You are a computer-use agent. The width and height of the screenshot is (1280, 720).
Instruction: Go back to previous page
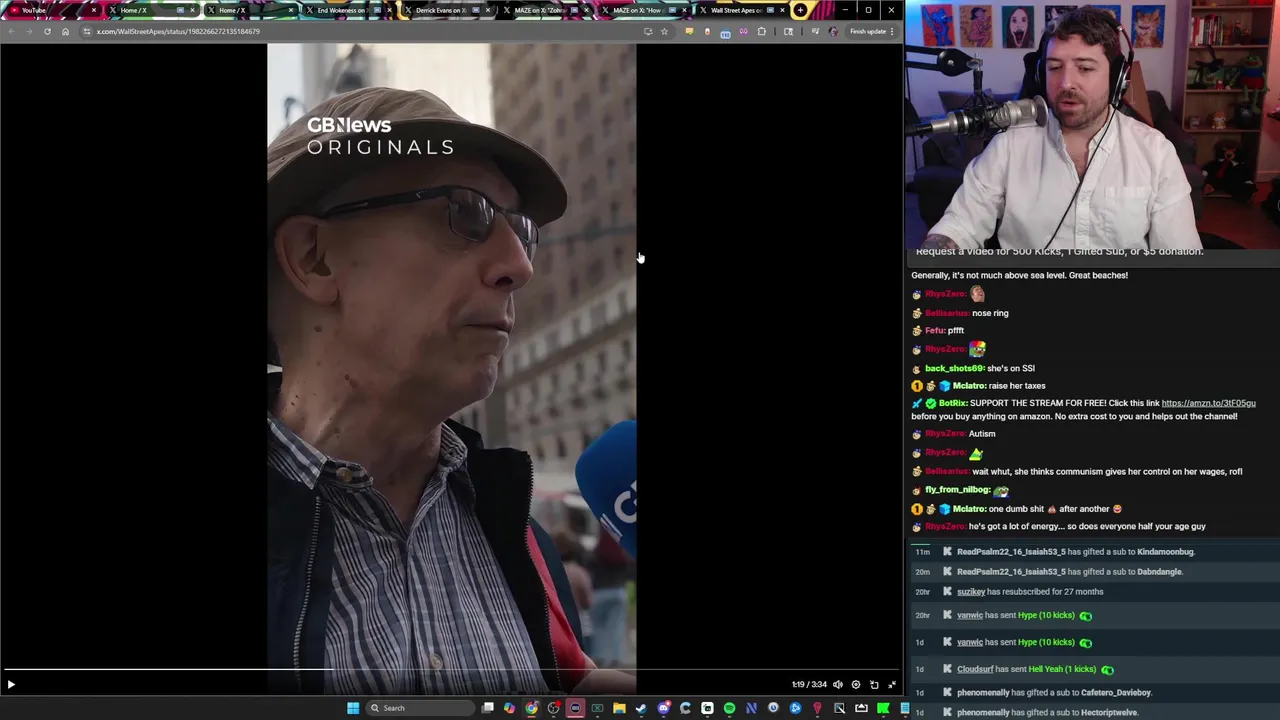[x=11, y=31]
